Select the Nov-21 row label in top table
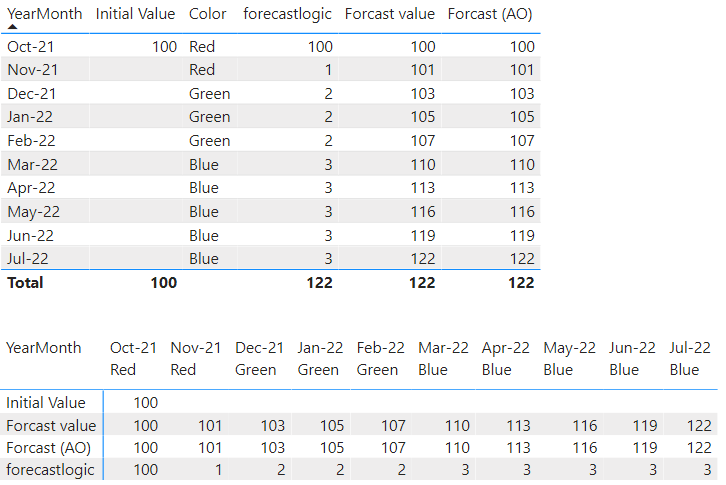The width and height of the screenshot is (726, 485). tap(32, 70)
